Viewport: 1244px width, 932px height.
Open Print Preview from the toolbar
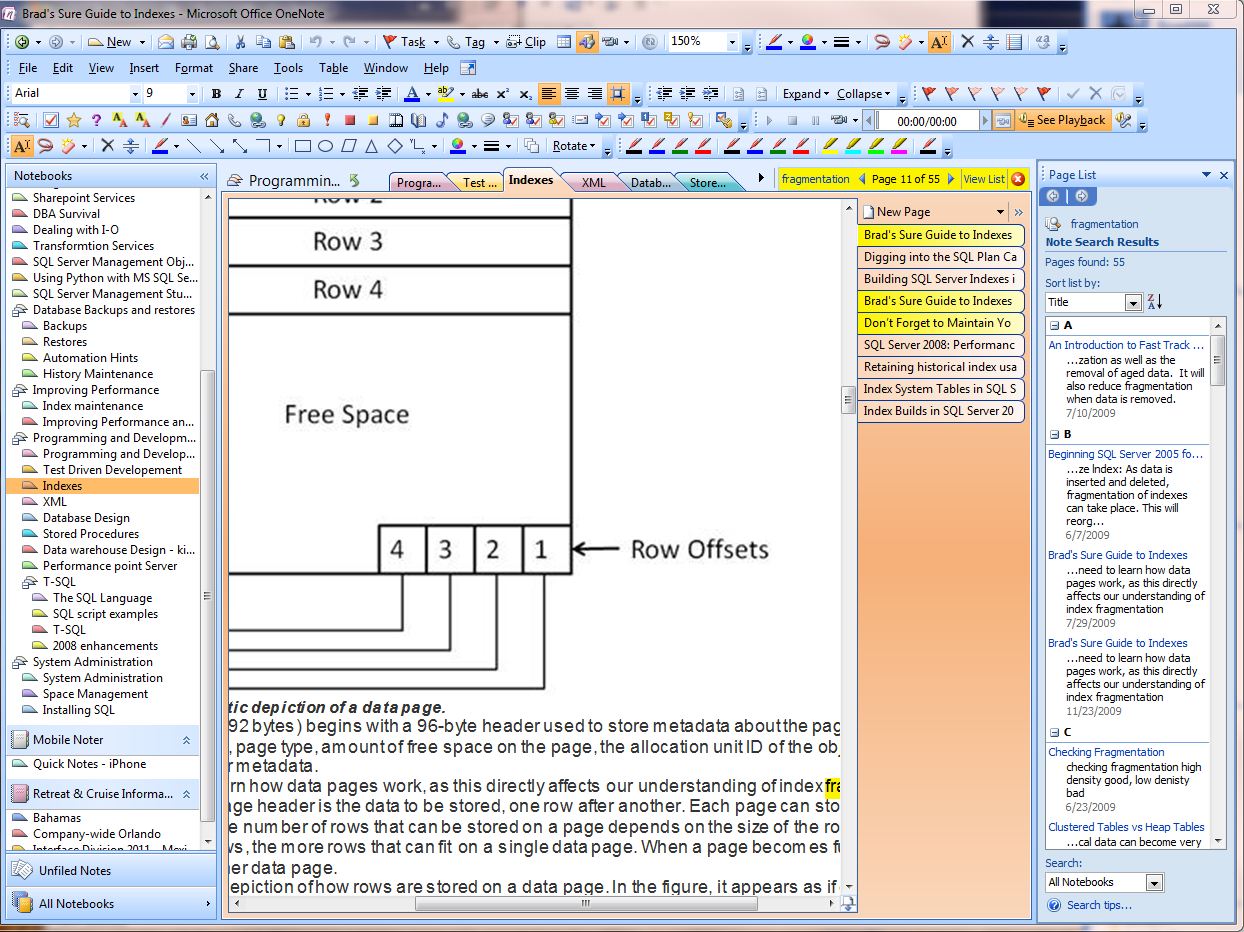pyautogui.click(x=211, y=42)
